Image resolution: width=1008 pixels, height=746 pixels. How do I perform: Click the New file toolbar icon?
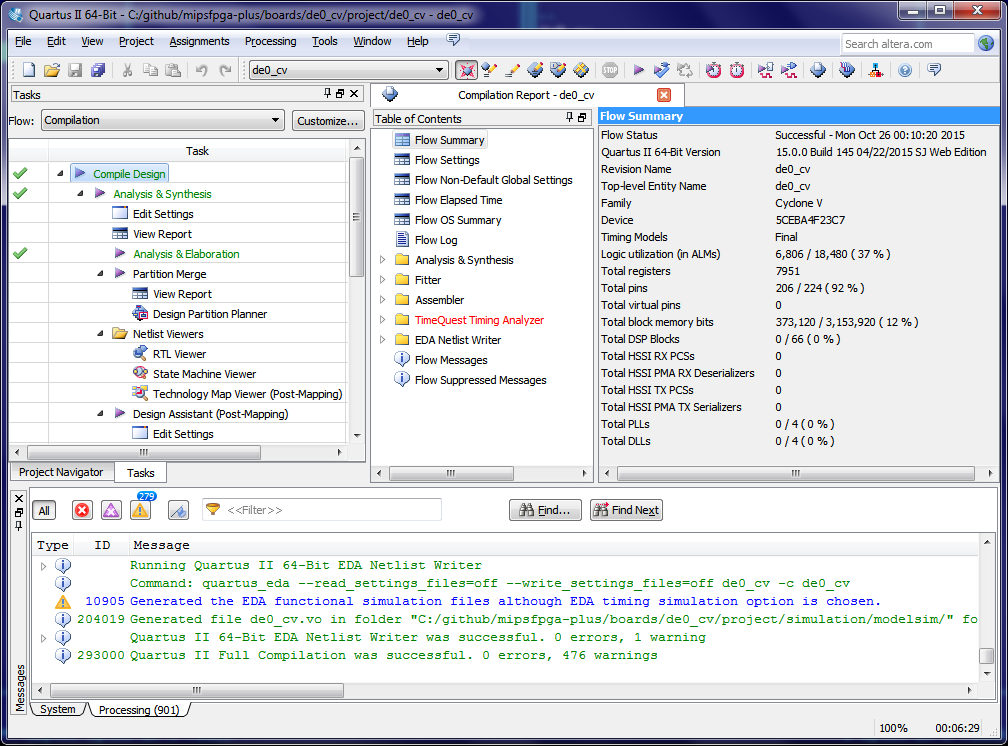pyautogui.click(x=29, y=70)
